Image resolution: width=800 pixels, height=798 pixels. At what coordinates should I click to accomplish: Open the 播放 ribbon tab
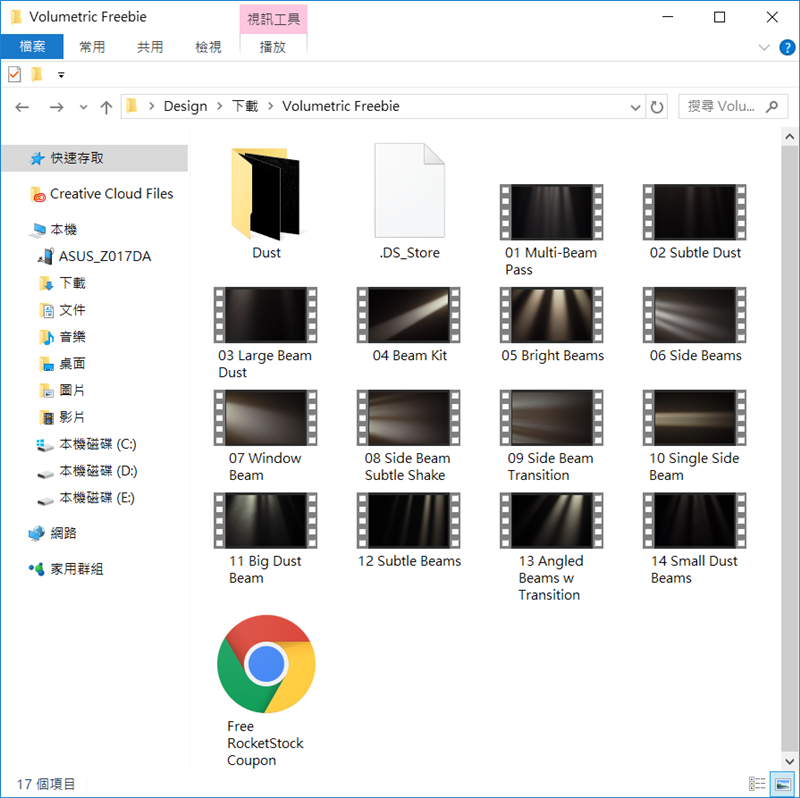coord(273,47)
